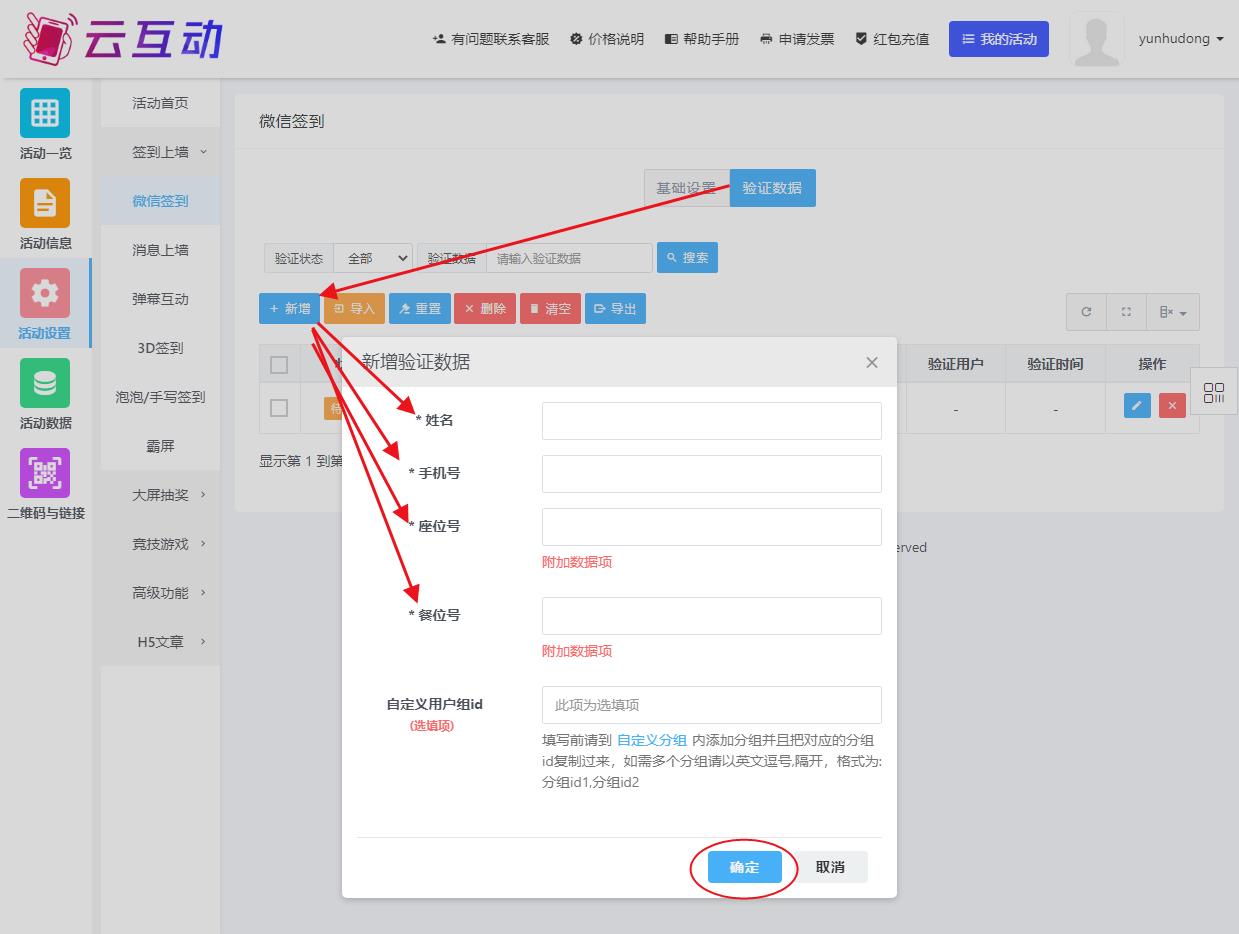This screenshot has width=1239, height=934.
Task: Open the 自定义分组 link
Action: coord(651,740)
